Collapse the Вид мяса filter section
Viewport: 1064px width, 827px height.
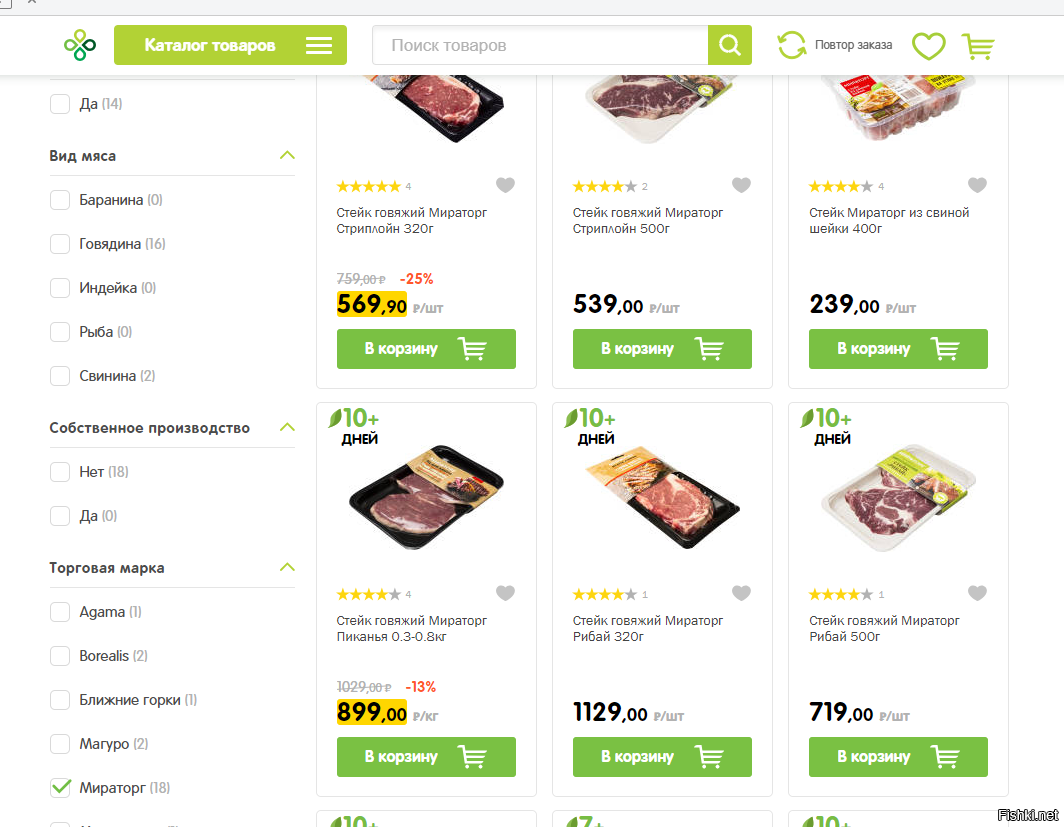287,155
